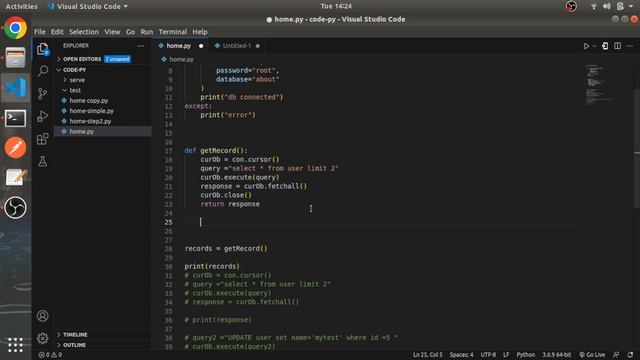Viewport: 640px width, 360px height.
Task: Show applications grid in dock
Action: (16, 345)
